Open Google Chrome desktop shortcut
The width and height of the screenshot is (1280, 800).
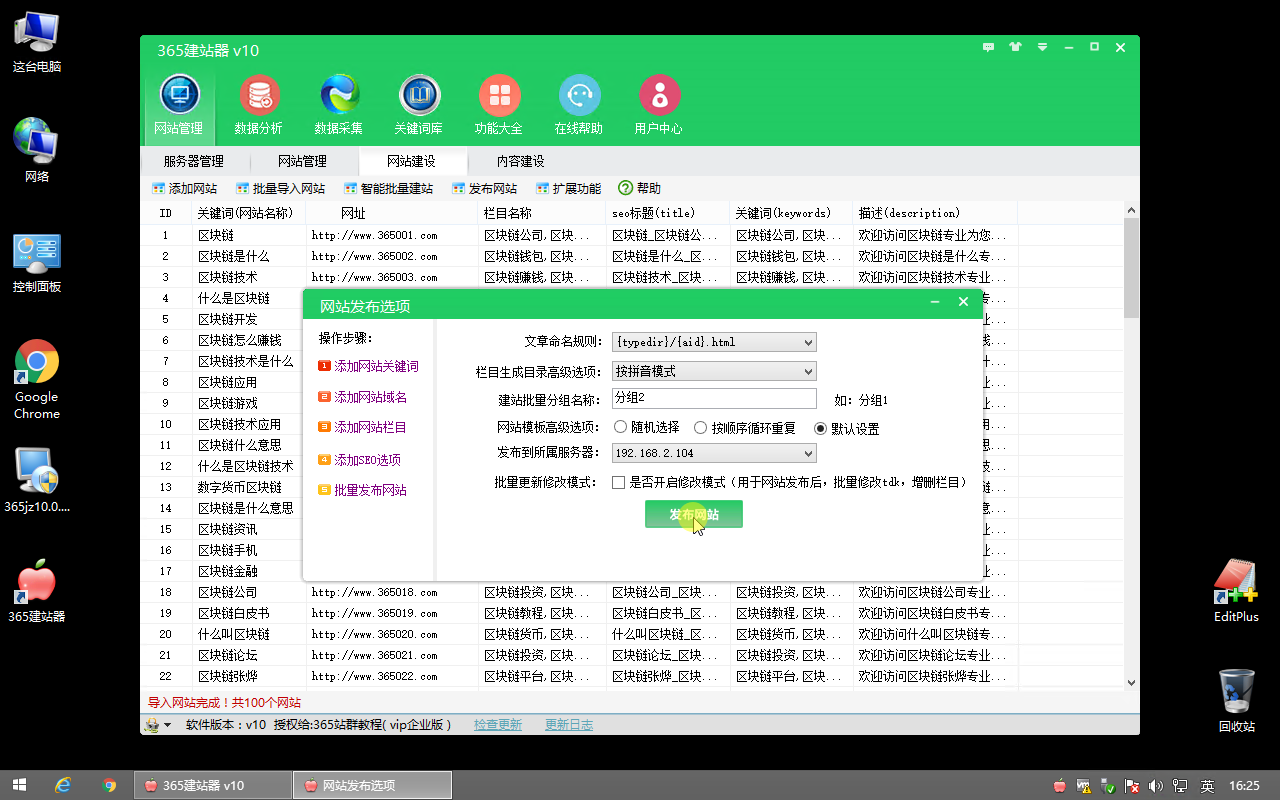click(37, 380)
